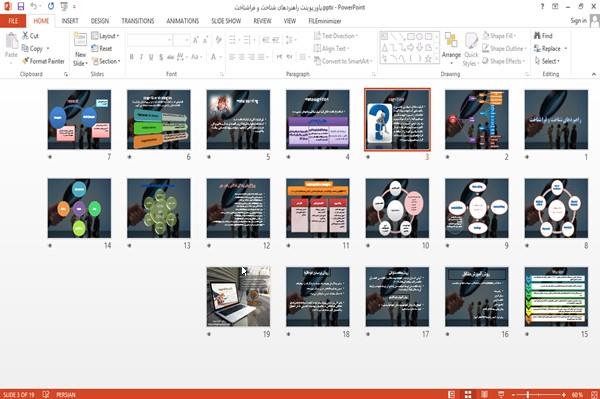
Task: Toggle Italic formatting
Action: 142,57
